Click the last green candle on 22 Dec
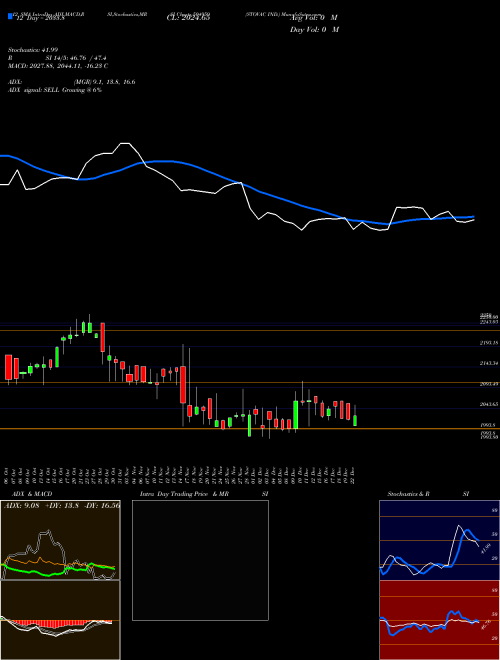This screenshot has width=500, height=660. click(x=355, y=420)
